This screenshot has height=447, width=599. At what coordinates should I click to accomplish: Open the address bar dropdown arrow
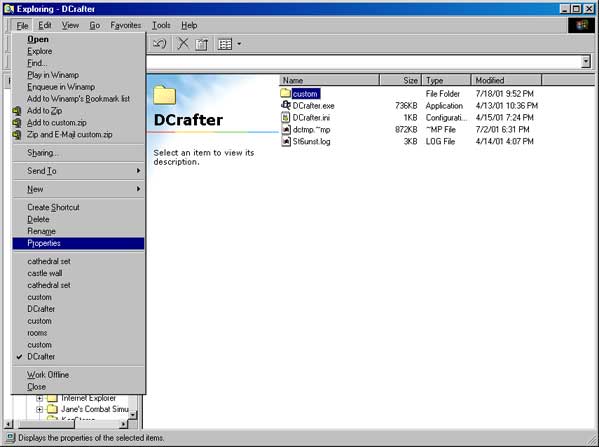pos(586,62)
